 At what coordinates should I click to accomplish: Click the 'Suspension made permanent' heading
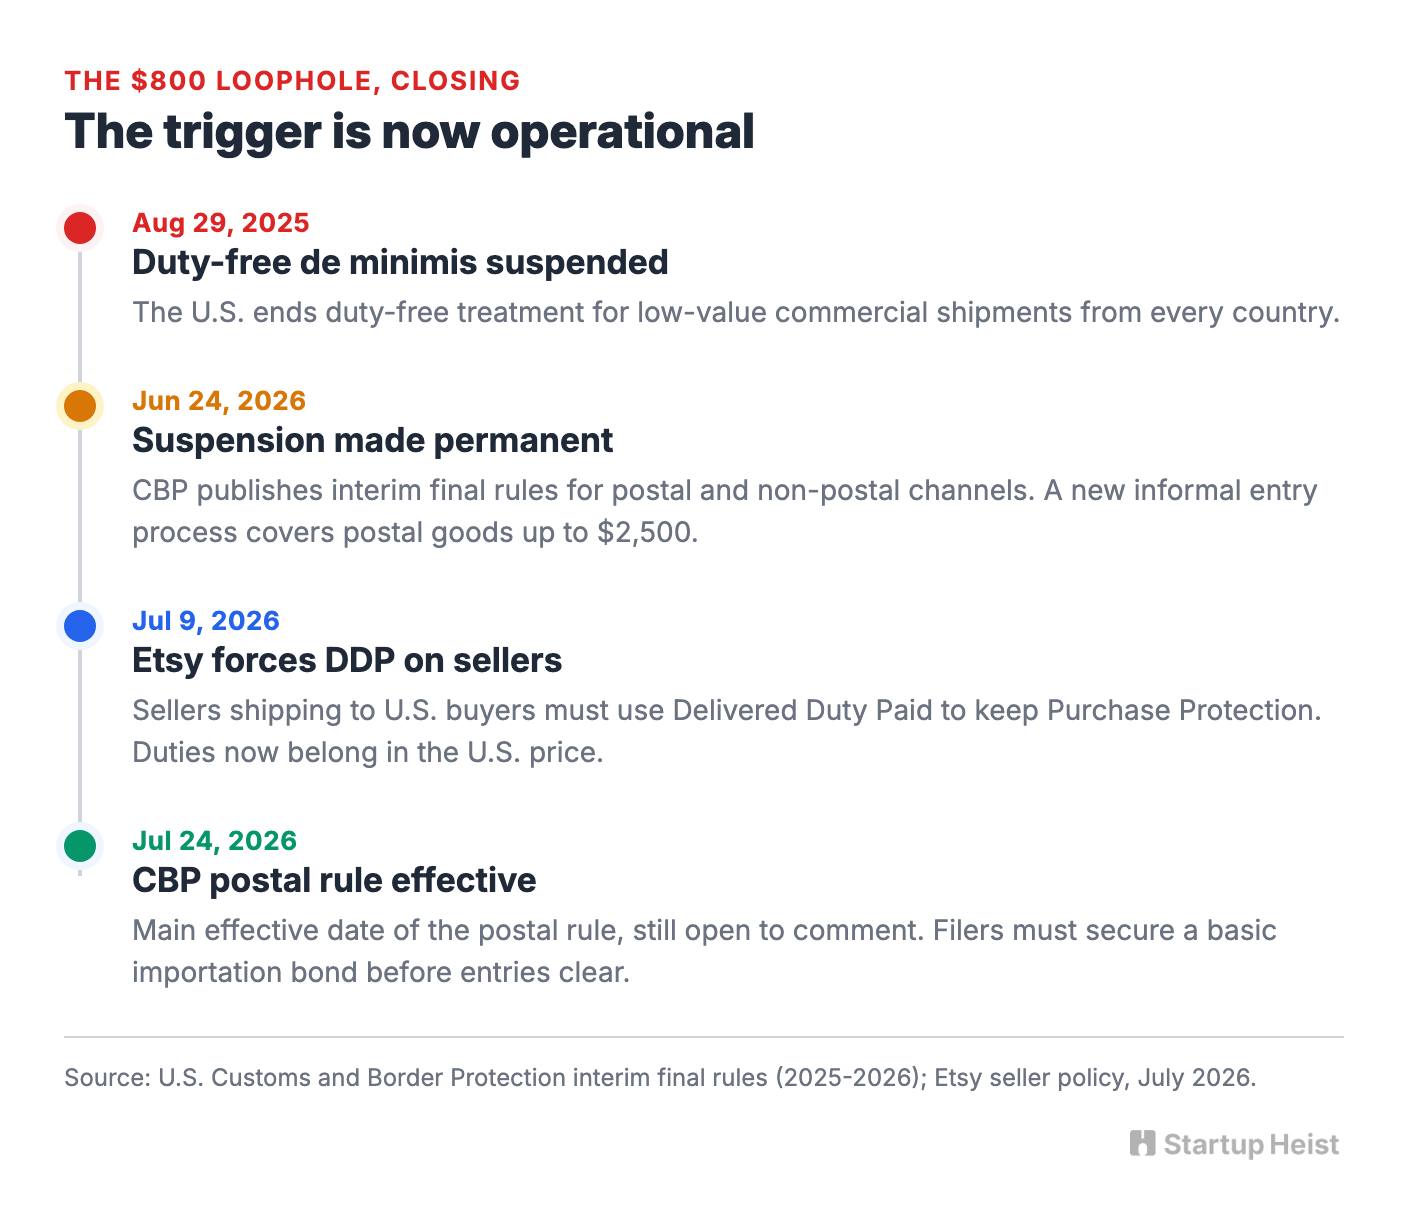(373, 440)
